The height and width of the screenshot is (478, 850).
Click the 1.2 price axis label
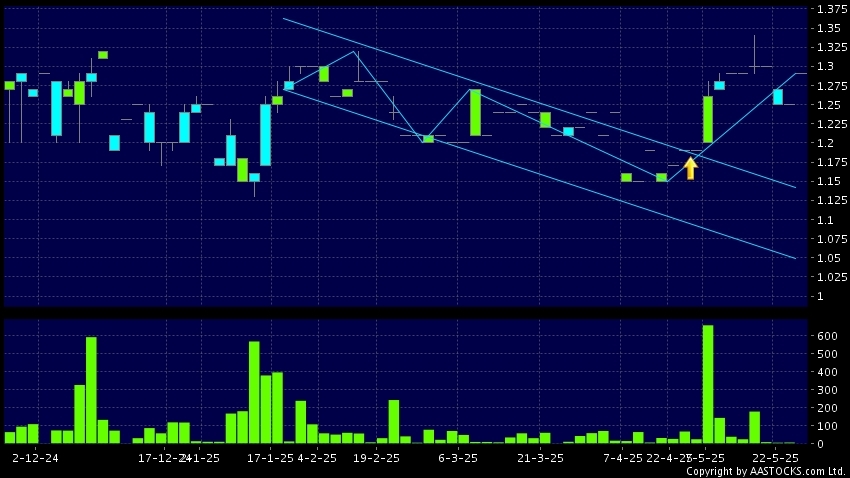pos(826,143)
